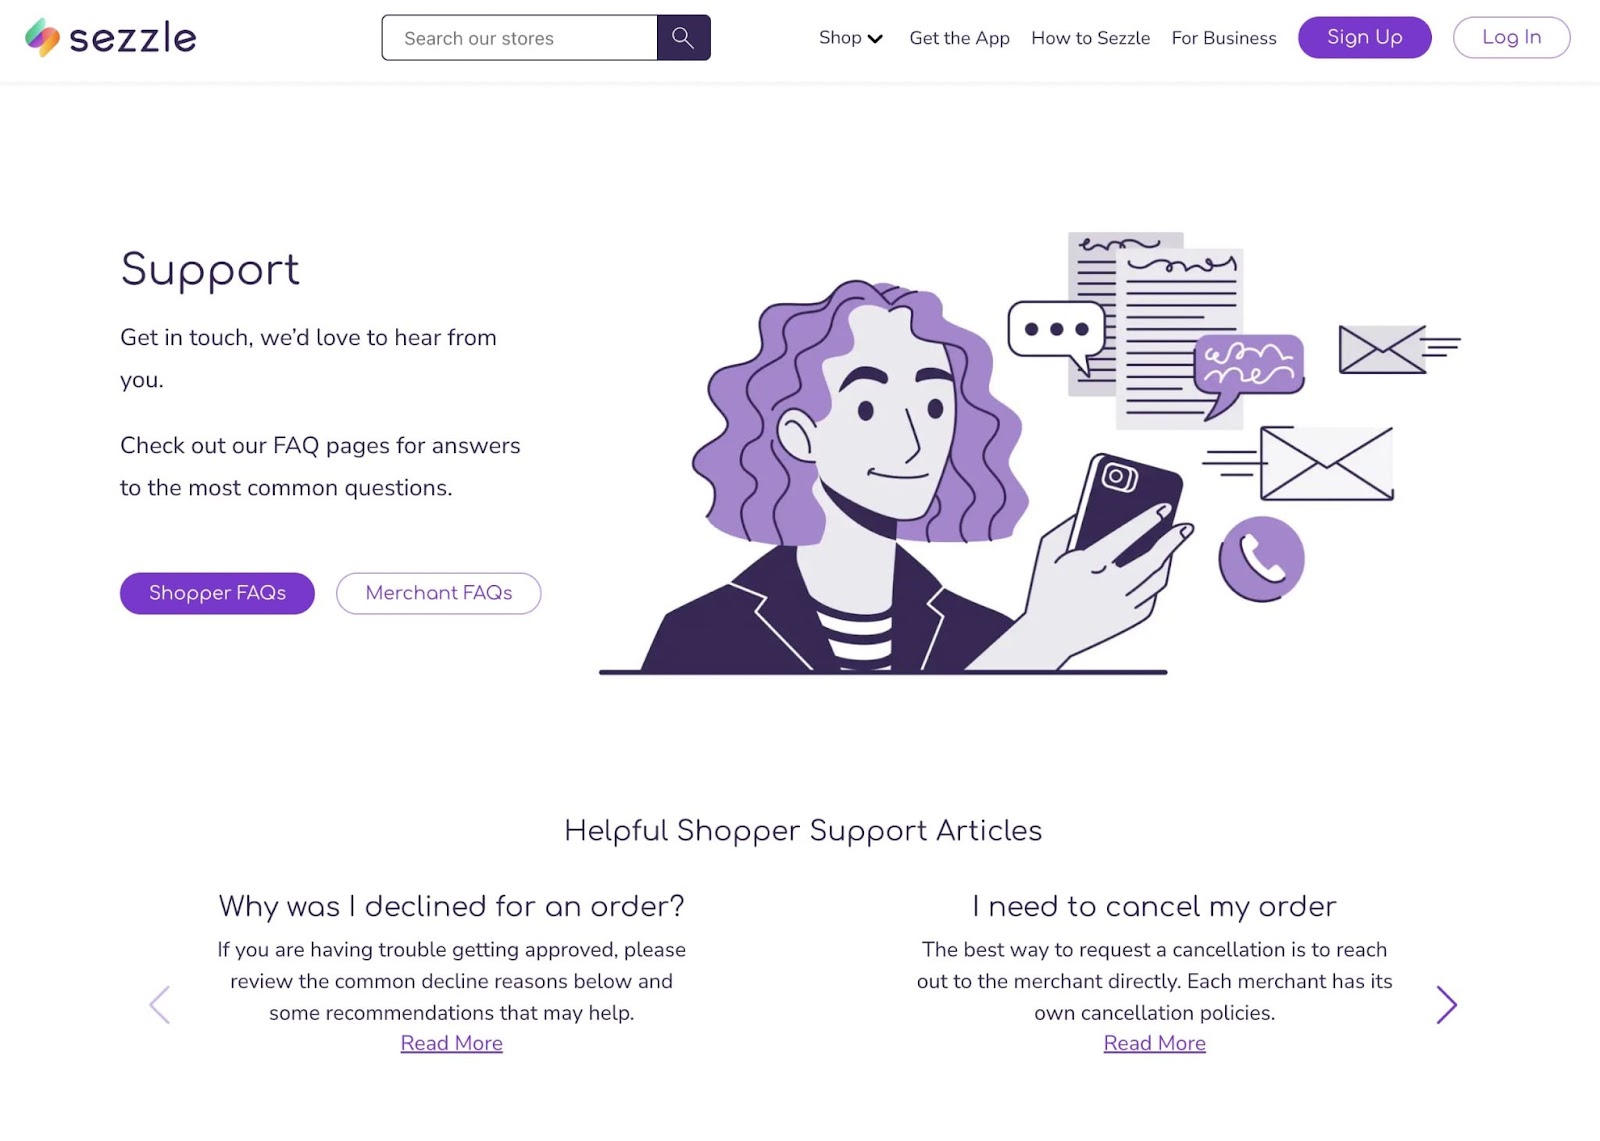Click the purple phone icon in illustration

[x=1261, y=559]
